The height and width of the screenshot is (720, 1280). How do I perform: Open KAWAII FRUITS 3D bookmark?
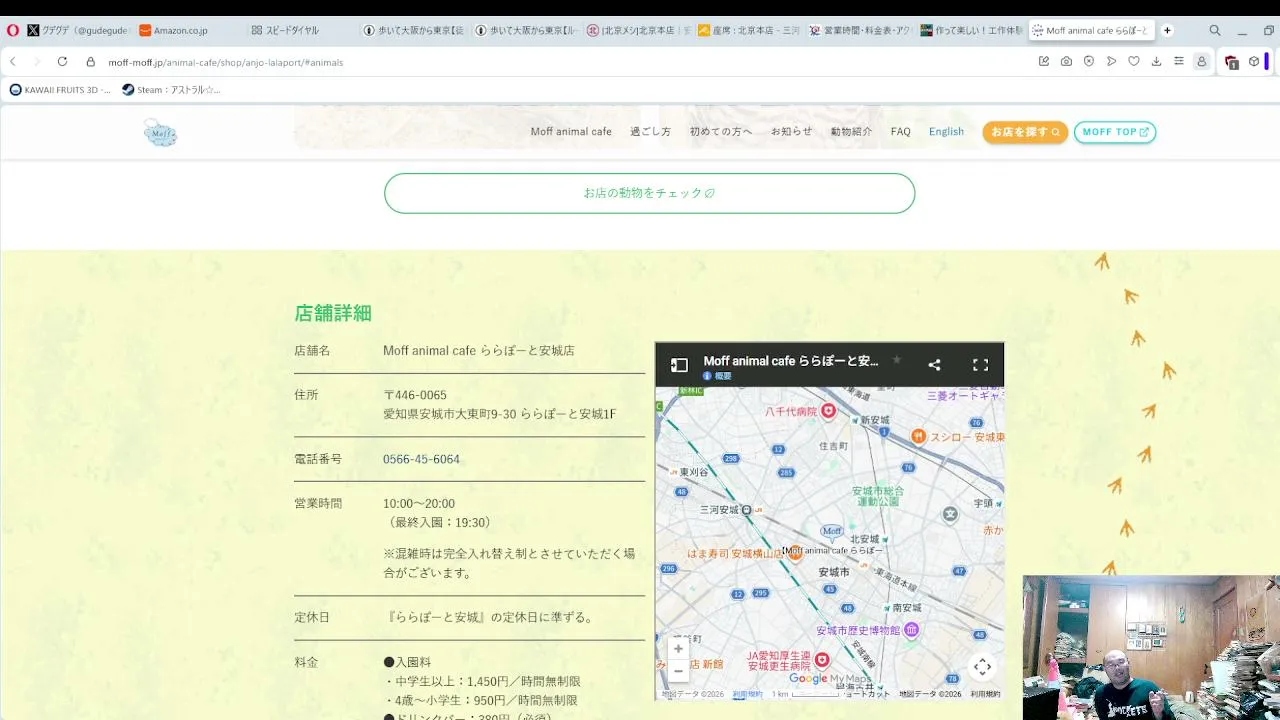60,90
